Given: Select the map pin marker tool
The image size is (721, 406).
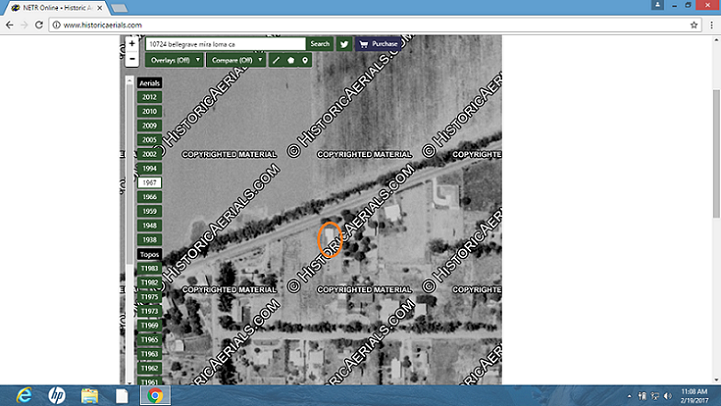Looking at the screenshot, I should [x=305, y=60].
